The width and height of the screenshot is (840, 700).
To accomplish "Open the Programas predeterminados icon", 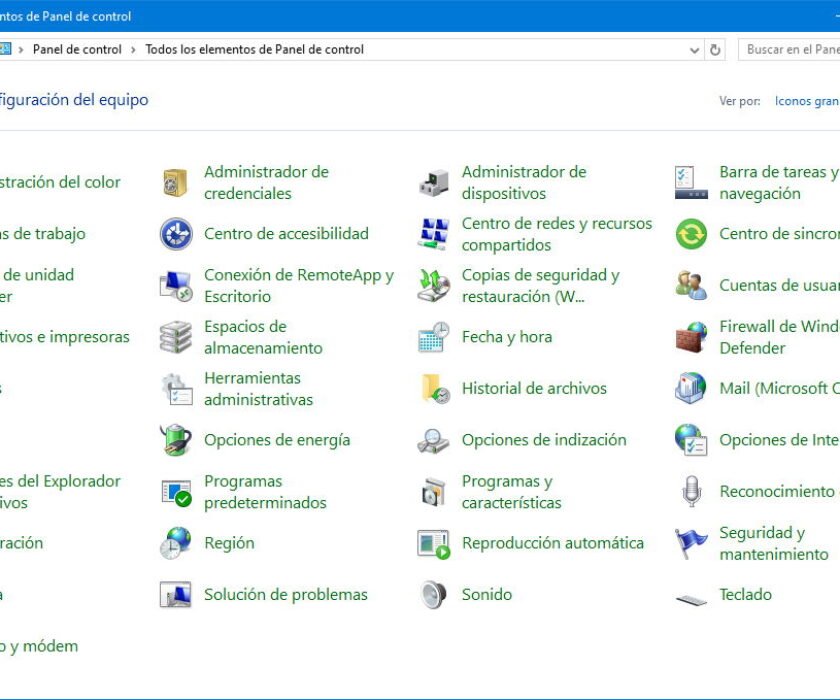I will tap(176, 492).
